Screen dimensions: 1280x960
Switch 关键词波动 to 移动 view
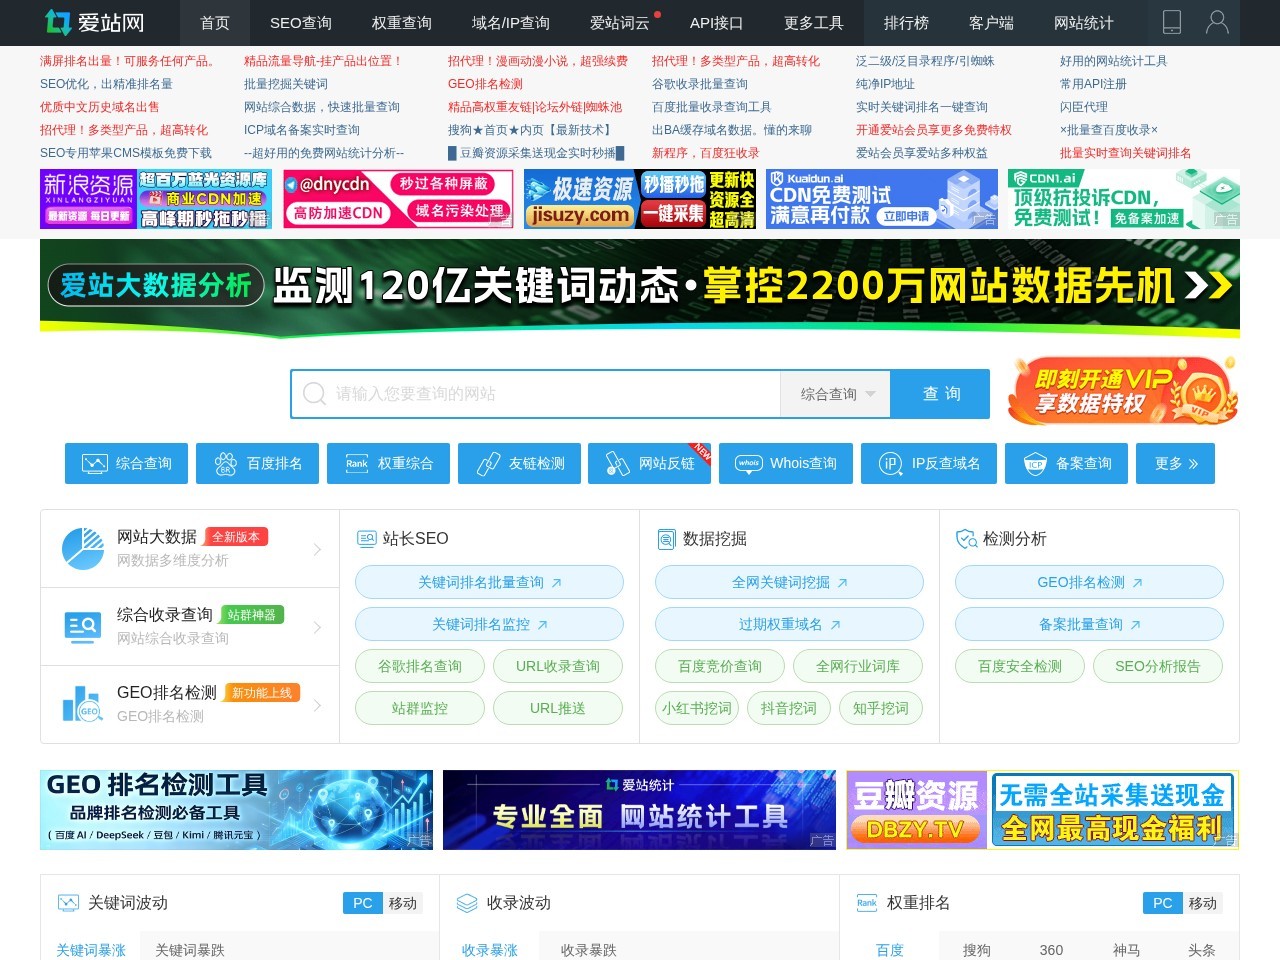pyautogui.click(x=403, y=903)
